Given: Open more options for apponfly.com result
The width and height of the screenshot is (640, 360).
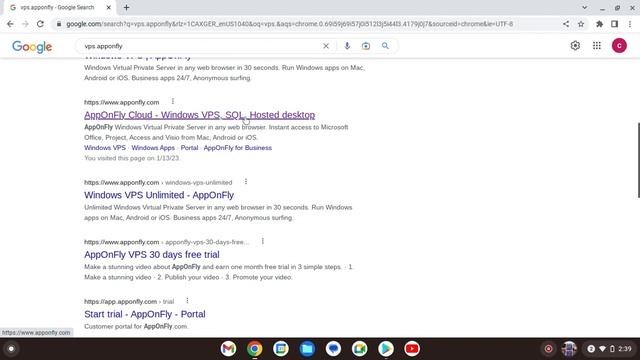Looking at the screenshot, I should click(x=173, y=101).
